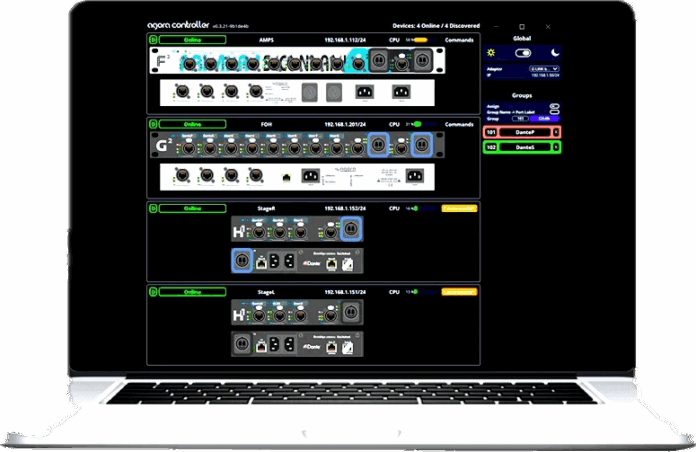Click the rightmost IEC power inlet on AMPS rear
This screenshot has width=696, height=452.
(x=401, y=92)
